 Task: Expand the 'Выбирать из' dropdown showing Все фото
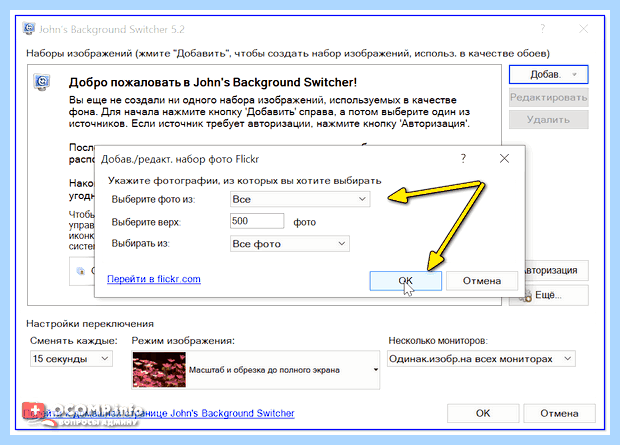click(289, 244)
